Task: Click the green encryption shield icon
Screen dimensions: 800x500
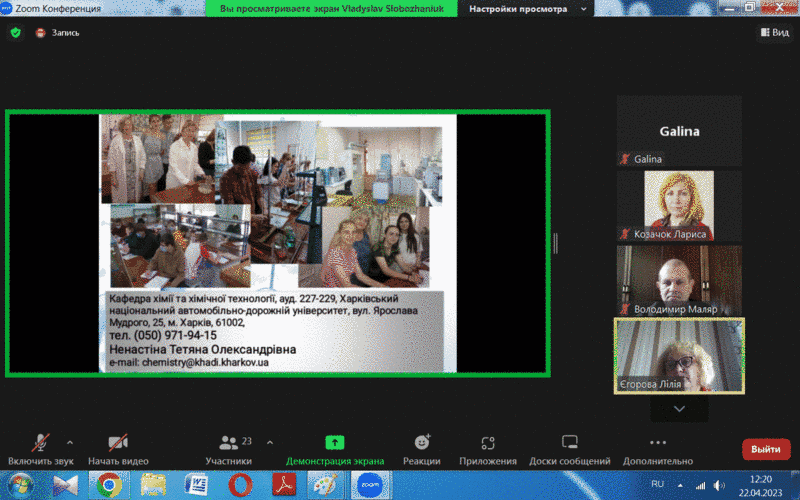Action: point(15,32)
